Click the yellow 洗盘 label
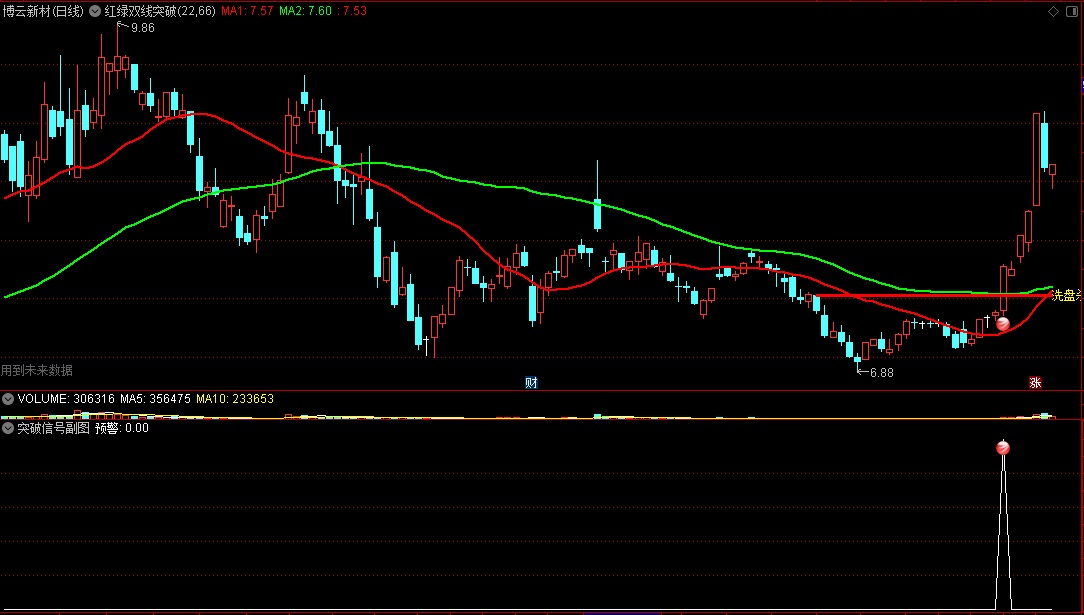Screen dimensions: 1084x615 tap(1065, 296)
